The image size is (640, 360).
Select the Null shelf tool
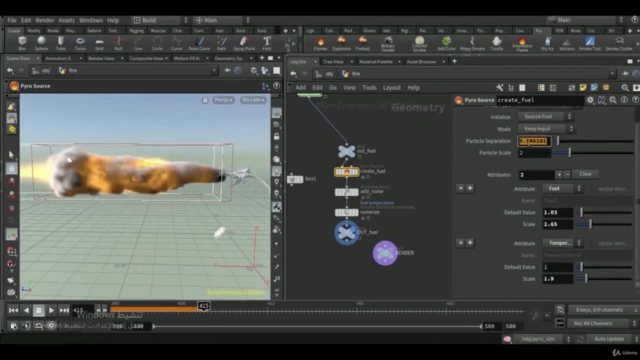pos(118,43)
